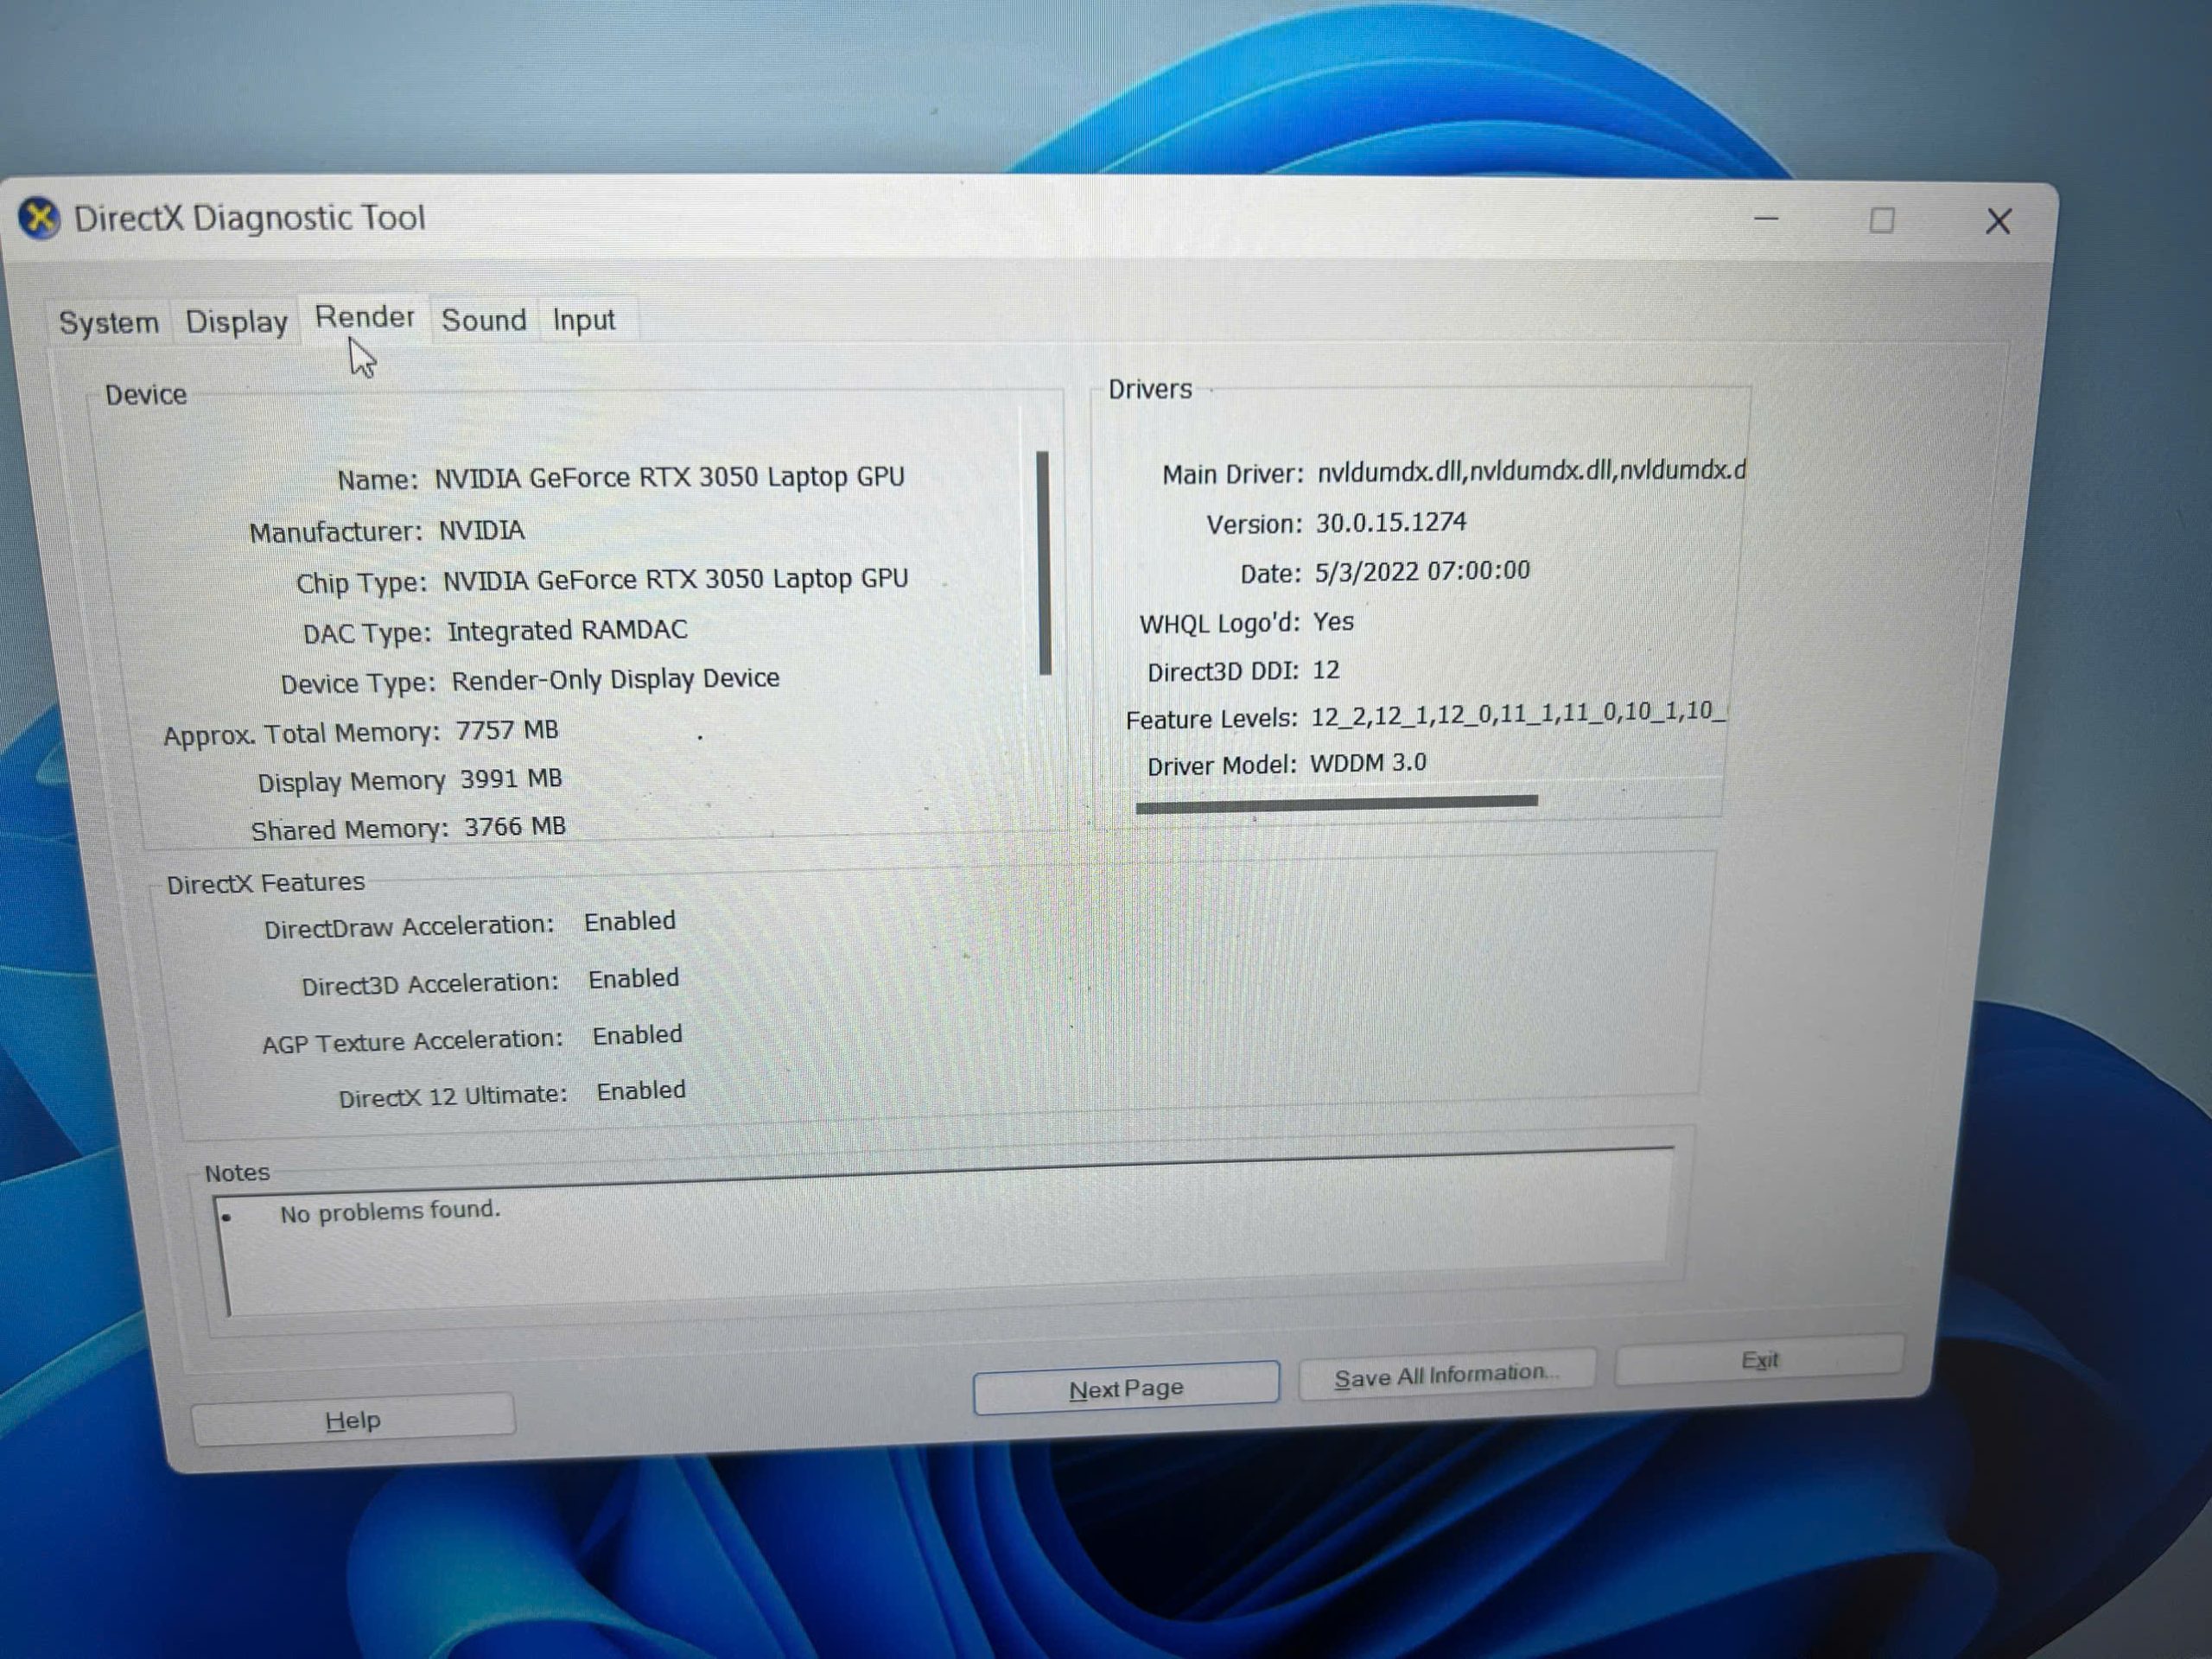
Task: Close the DirectX Diagnostic Tool window
Action: [x=1998, y=221]
